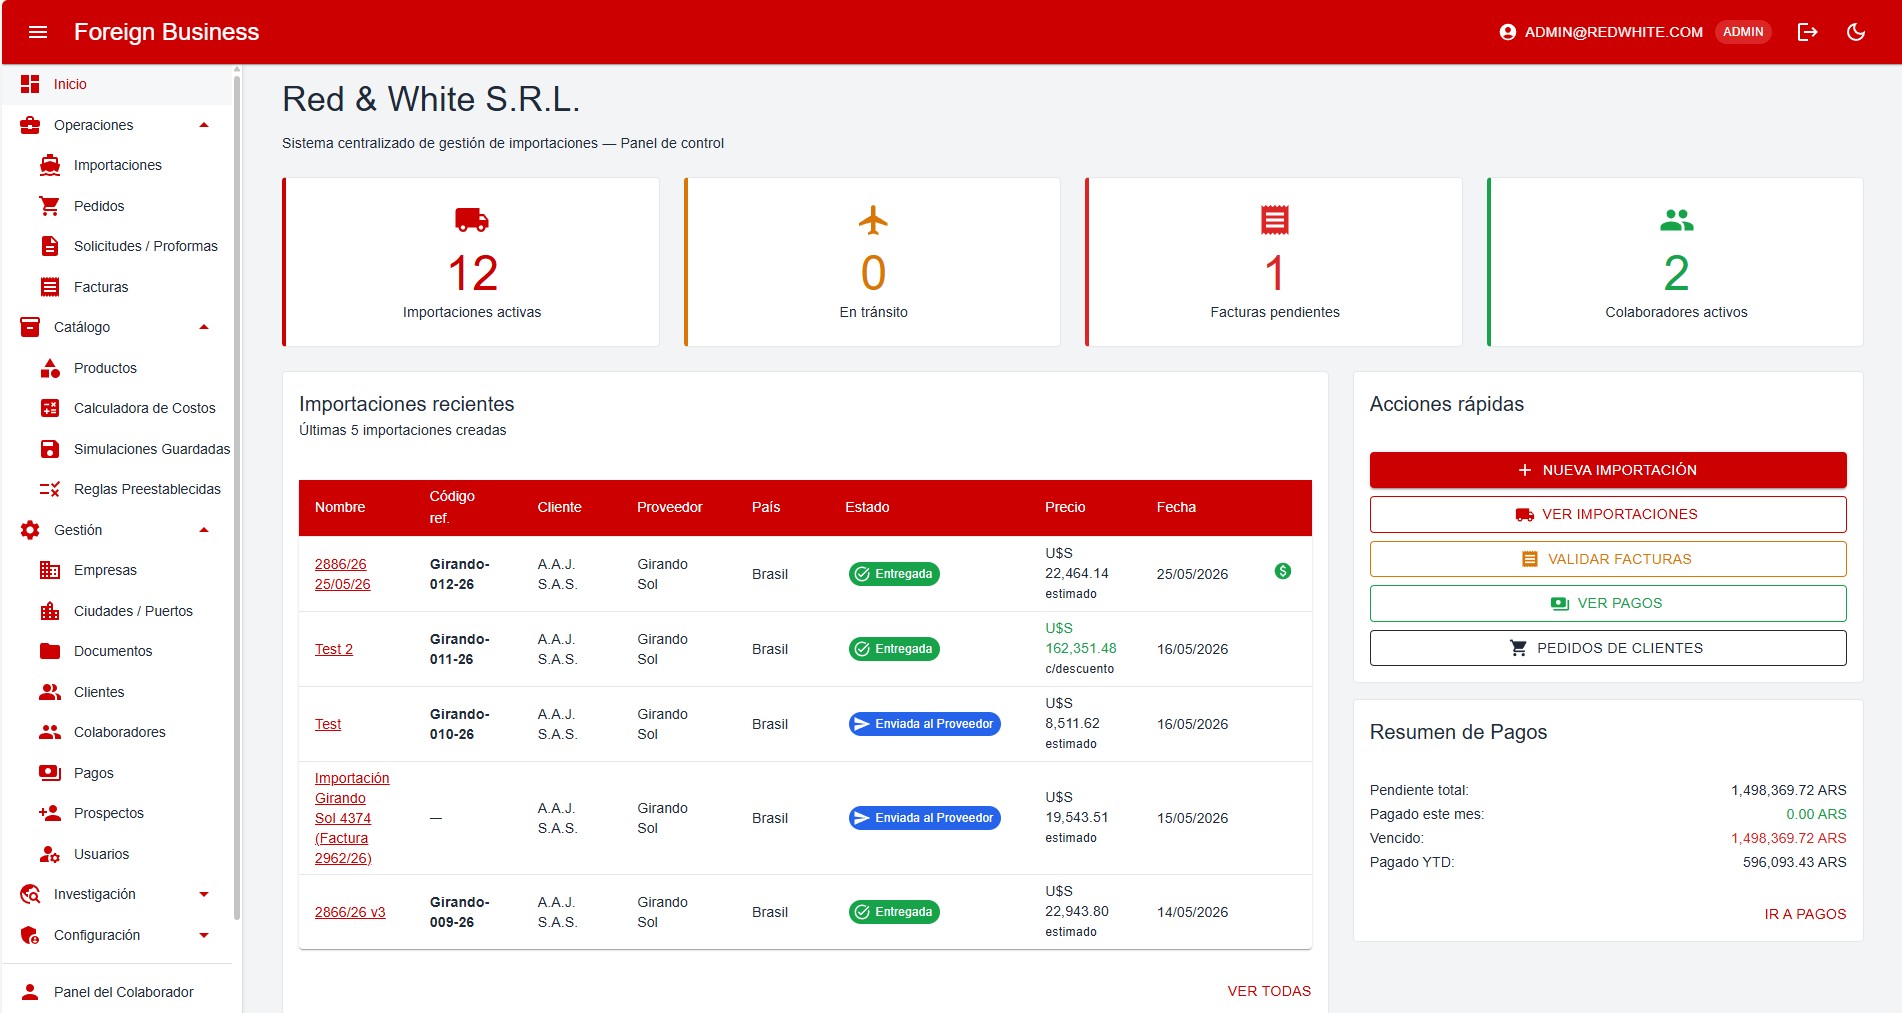Click the Facturas receipt icon in sidebar
The height and width of the screenshot is (1013, 1902).
[50, 287]
